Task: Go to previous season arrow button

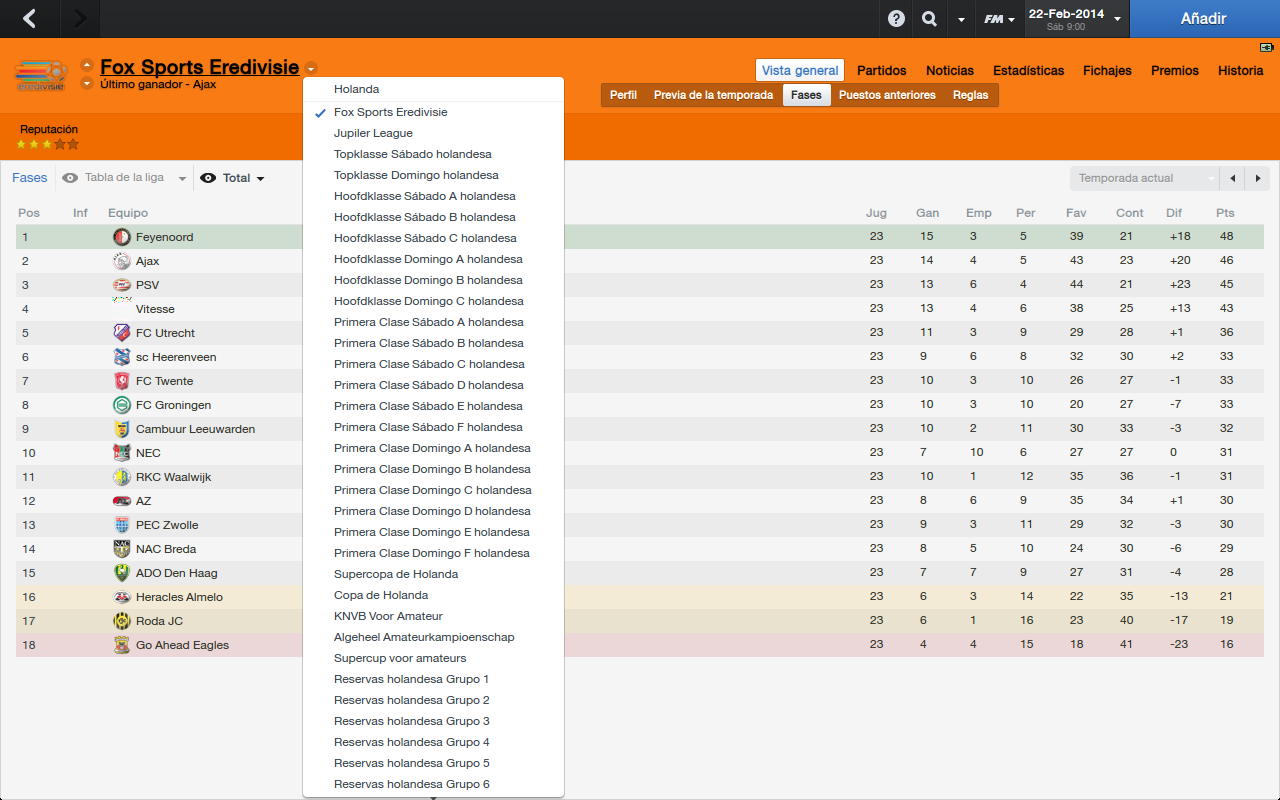Action: click(1233, 178)
